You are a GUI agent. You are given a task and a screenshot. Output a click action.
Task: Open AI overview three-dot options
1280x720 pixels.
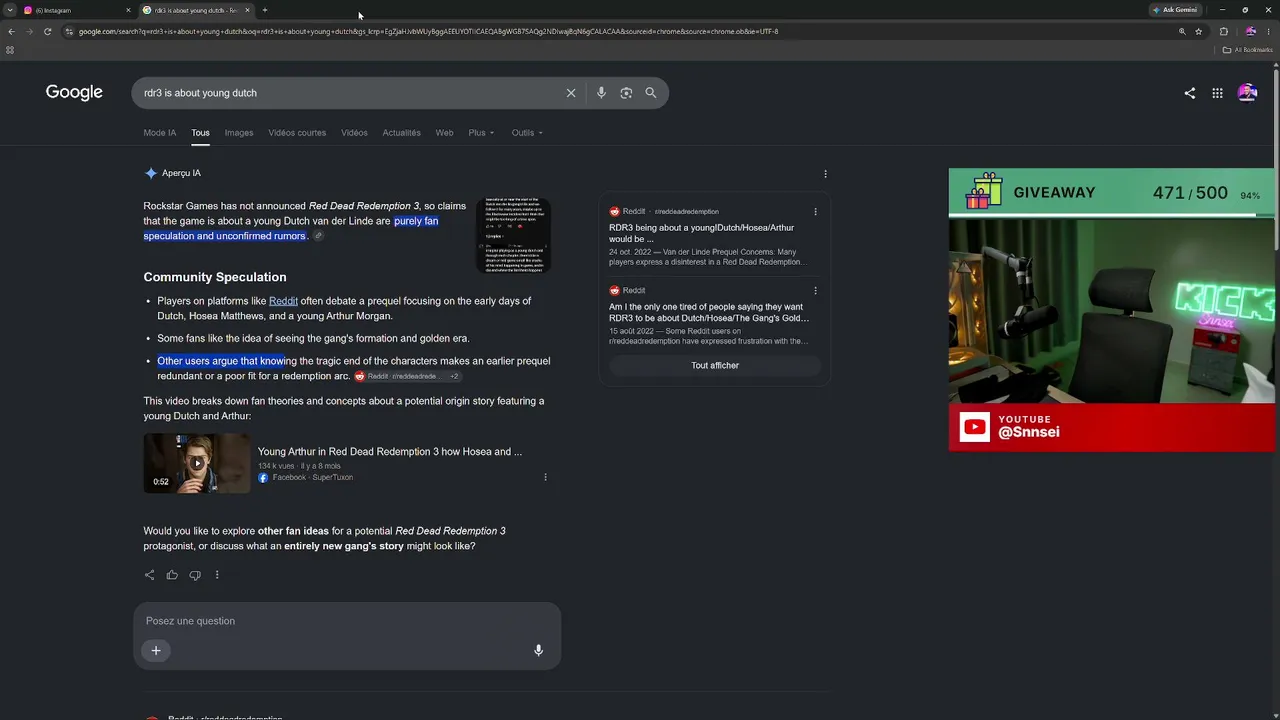point(825,174)
